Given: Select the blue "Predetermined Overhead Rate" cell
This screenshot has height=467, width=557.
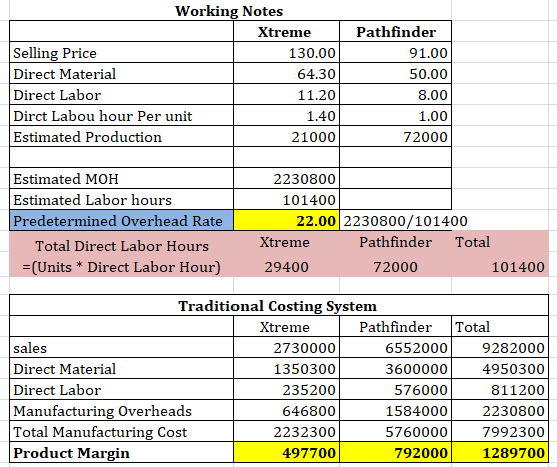Looking at the screenshot, I should click(x=121, y=221).
